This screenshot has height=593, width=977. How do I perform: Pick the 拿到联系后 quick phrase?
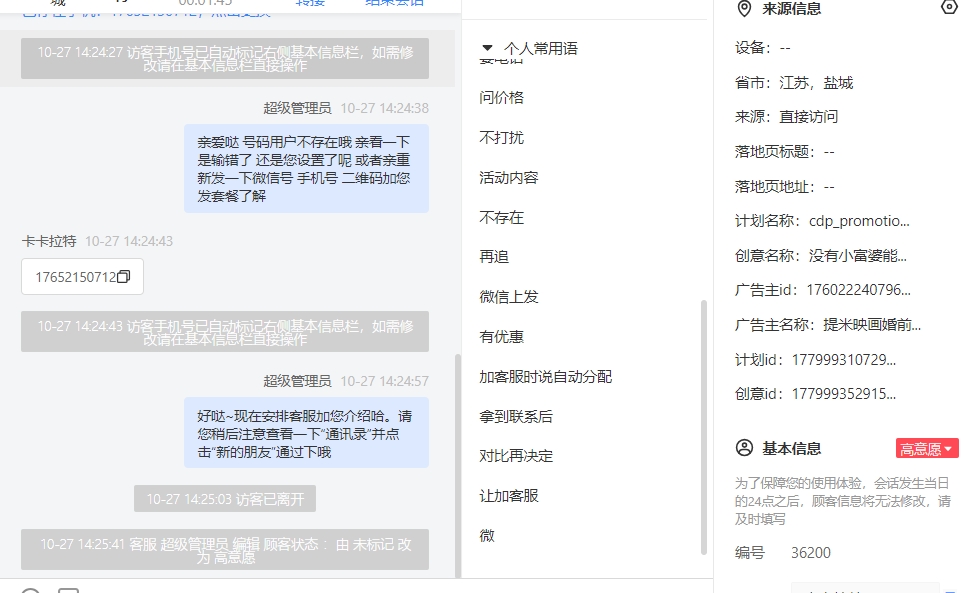516,417
